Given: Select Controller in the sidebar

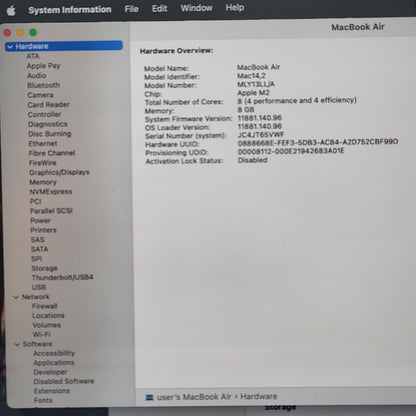Looking at the screenshot, I should (x=44, y=114).
